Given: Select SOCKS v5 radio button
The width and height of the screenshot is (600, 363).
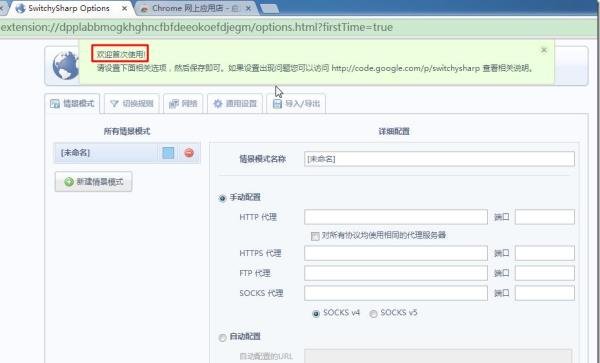Looking at the screenshot, I should 373,314.
